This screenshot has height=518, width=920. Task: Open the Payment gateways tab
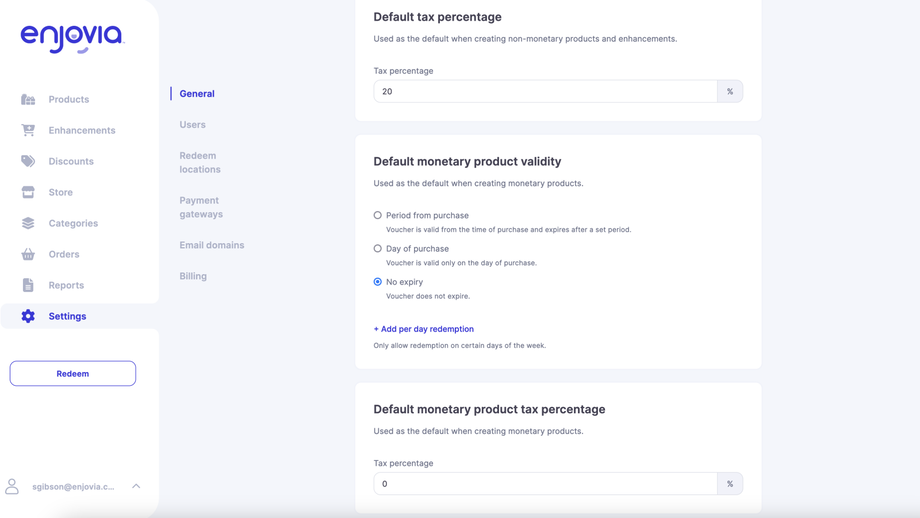coord(201,207)
